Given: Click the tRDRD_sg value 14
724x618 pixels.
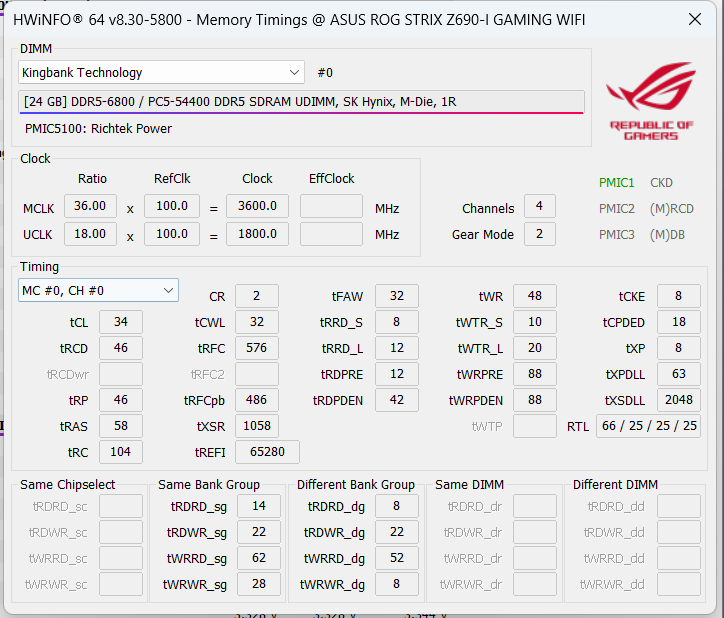Looking at the screenshot, I should click(x=259, y=506).
